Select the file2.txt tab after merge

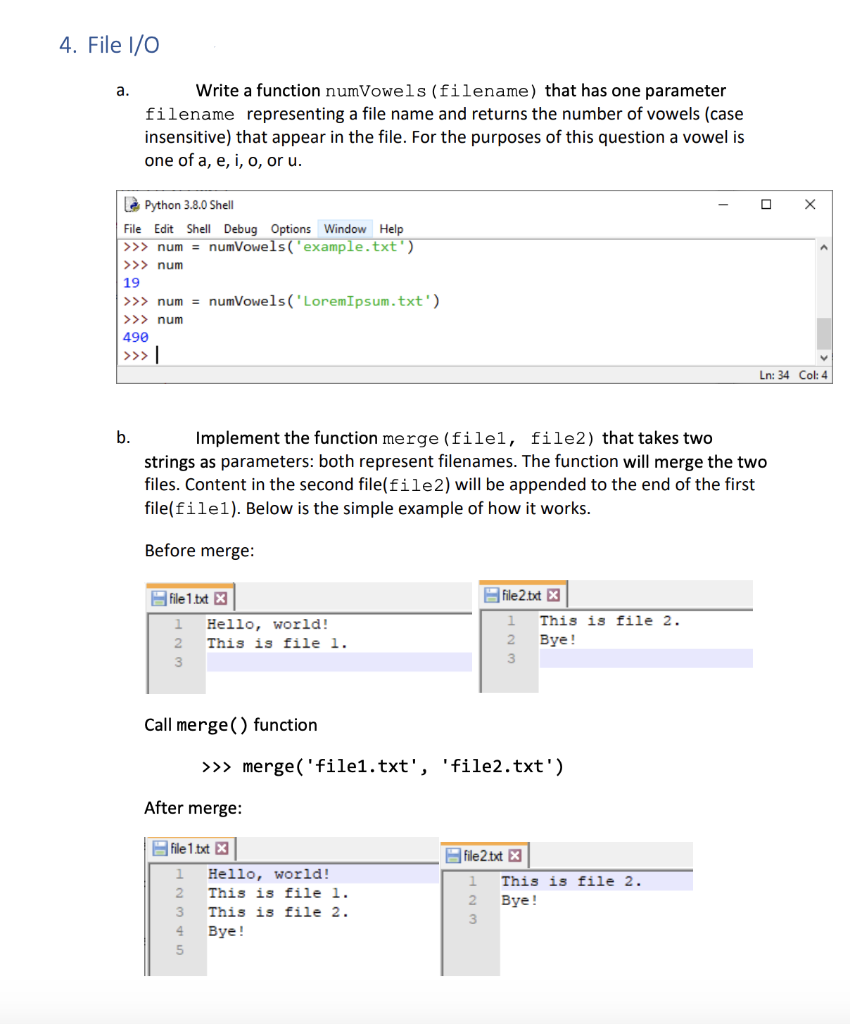(x=485, y=855)
